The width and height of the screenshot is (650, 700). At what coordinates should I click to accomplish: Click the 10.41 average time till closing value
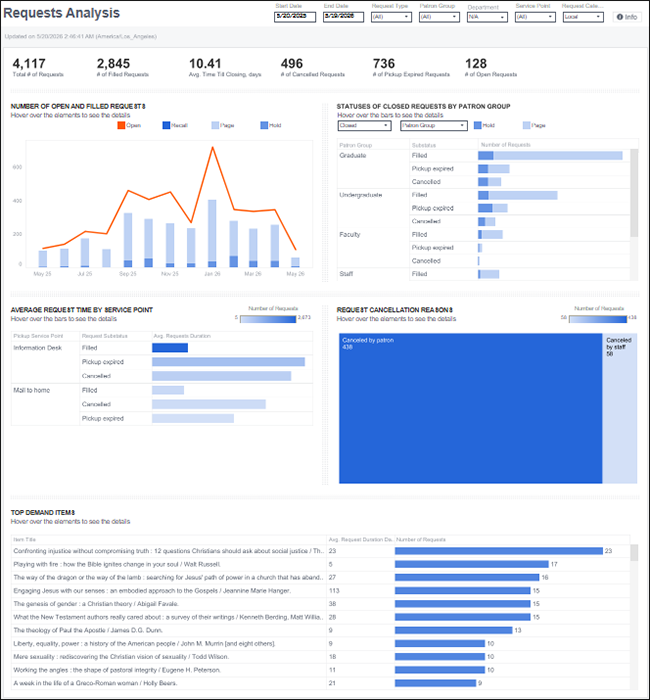205,63
